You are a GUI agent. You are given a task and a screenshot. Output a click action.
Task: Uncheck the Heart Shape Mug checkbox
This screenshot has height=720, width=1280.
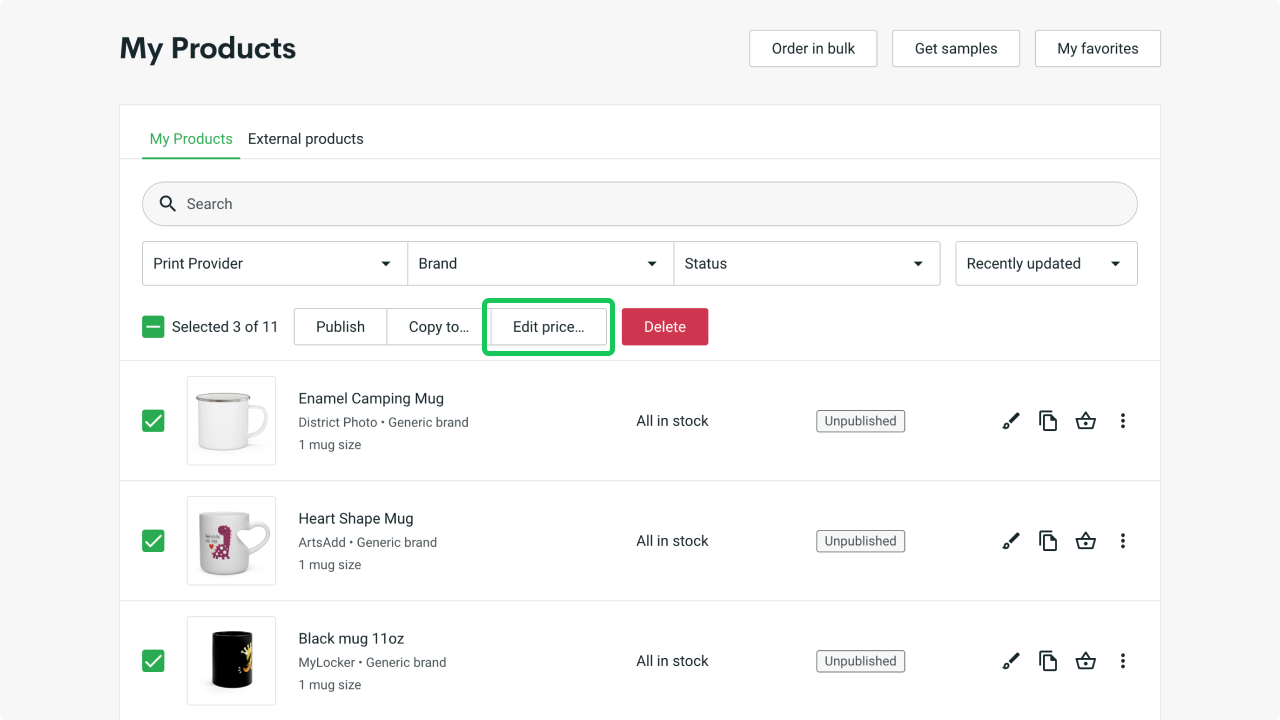153,541
